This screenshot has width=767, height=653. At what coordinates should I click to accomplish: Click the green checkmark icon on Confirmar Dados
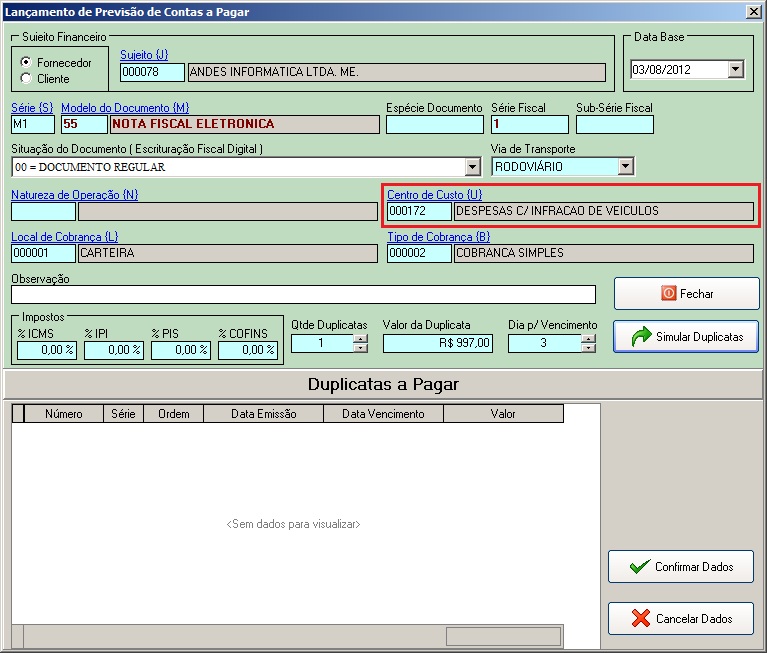click(640, 566)
